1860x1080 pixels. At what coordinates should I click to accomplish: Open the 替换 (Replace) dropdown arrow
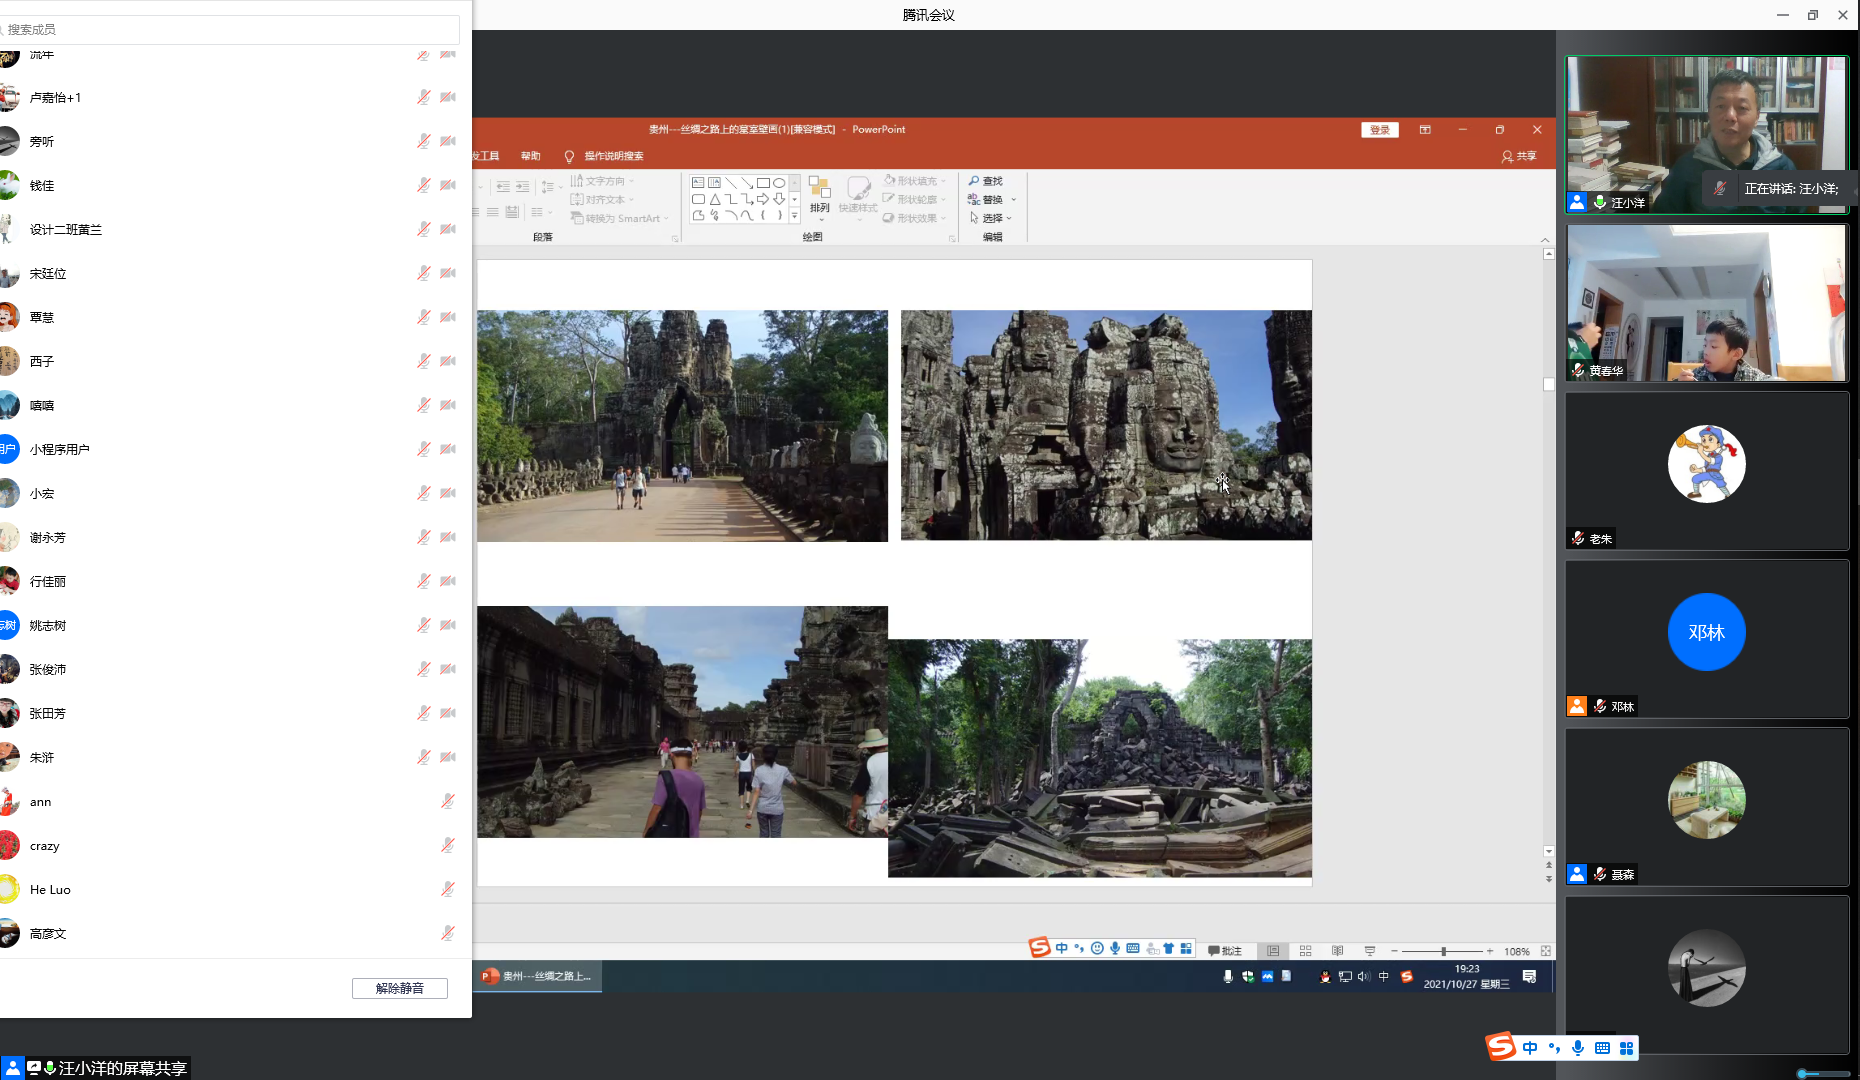coord(1013,200)
